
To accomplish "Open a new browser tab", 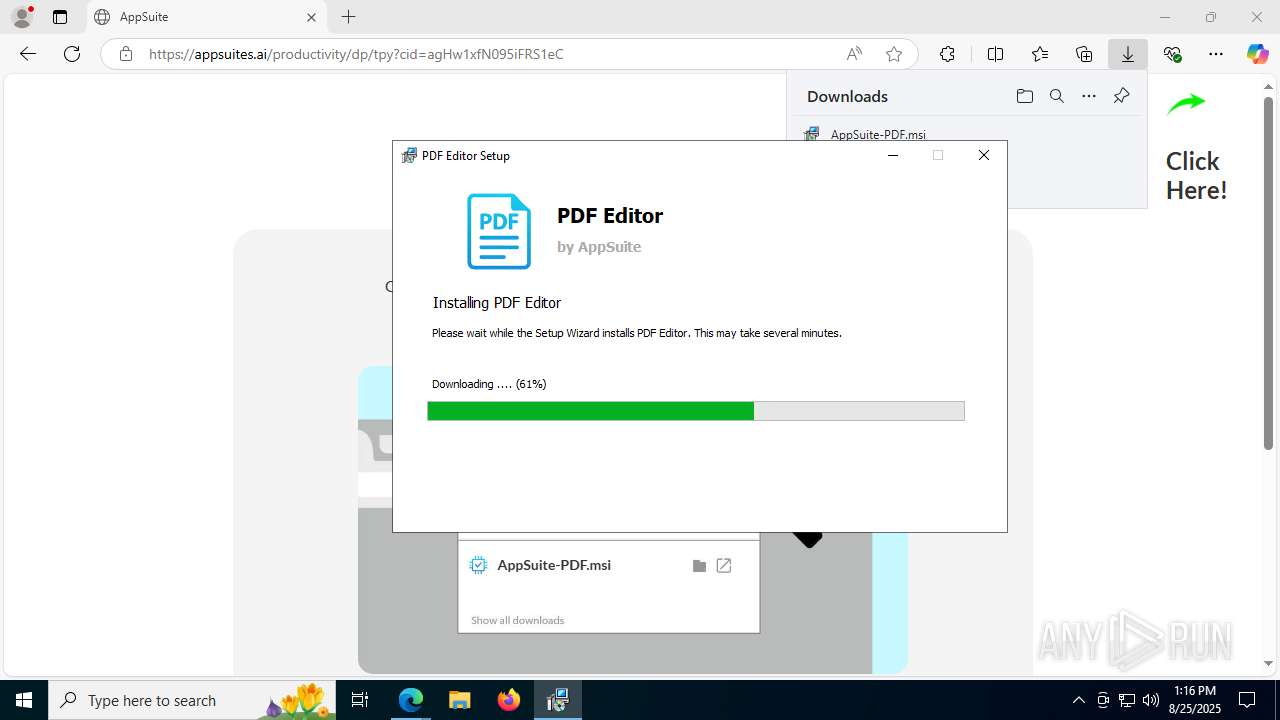I will point(348,17).
